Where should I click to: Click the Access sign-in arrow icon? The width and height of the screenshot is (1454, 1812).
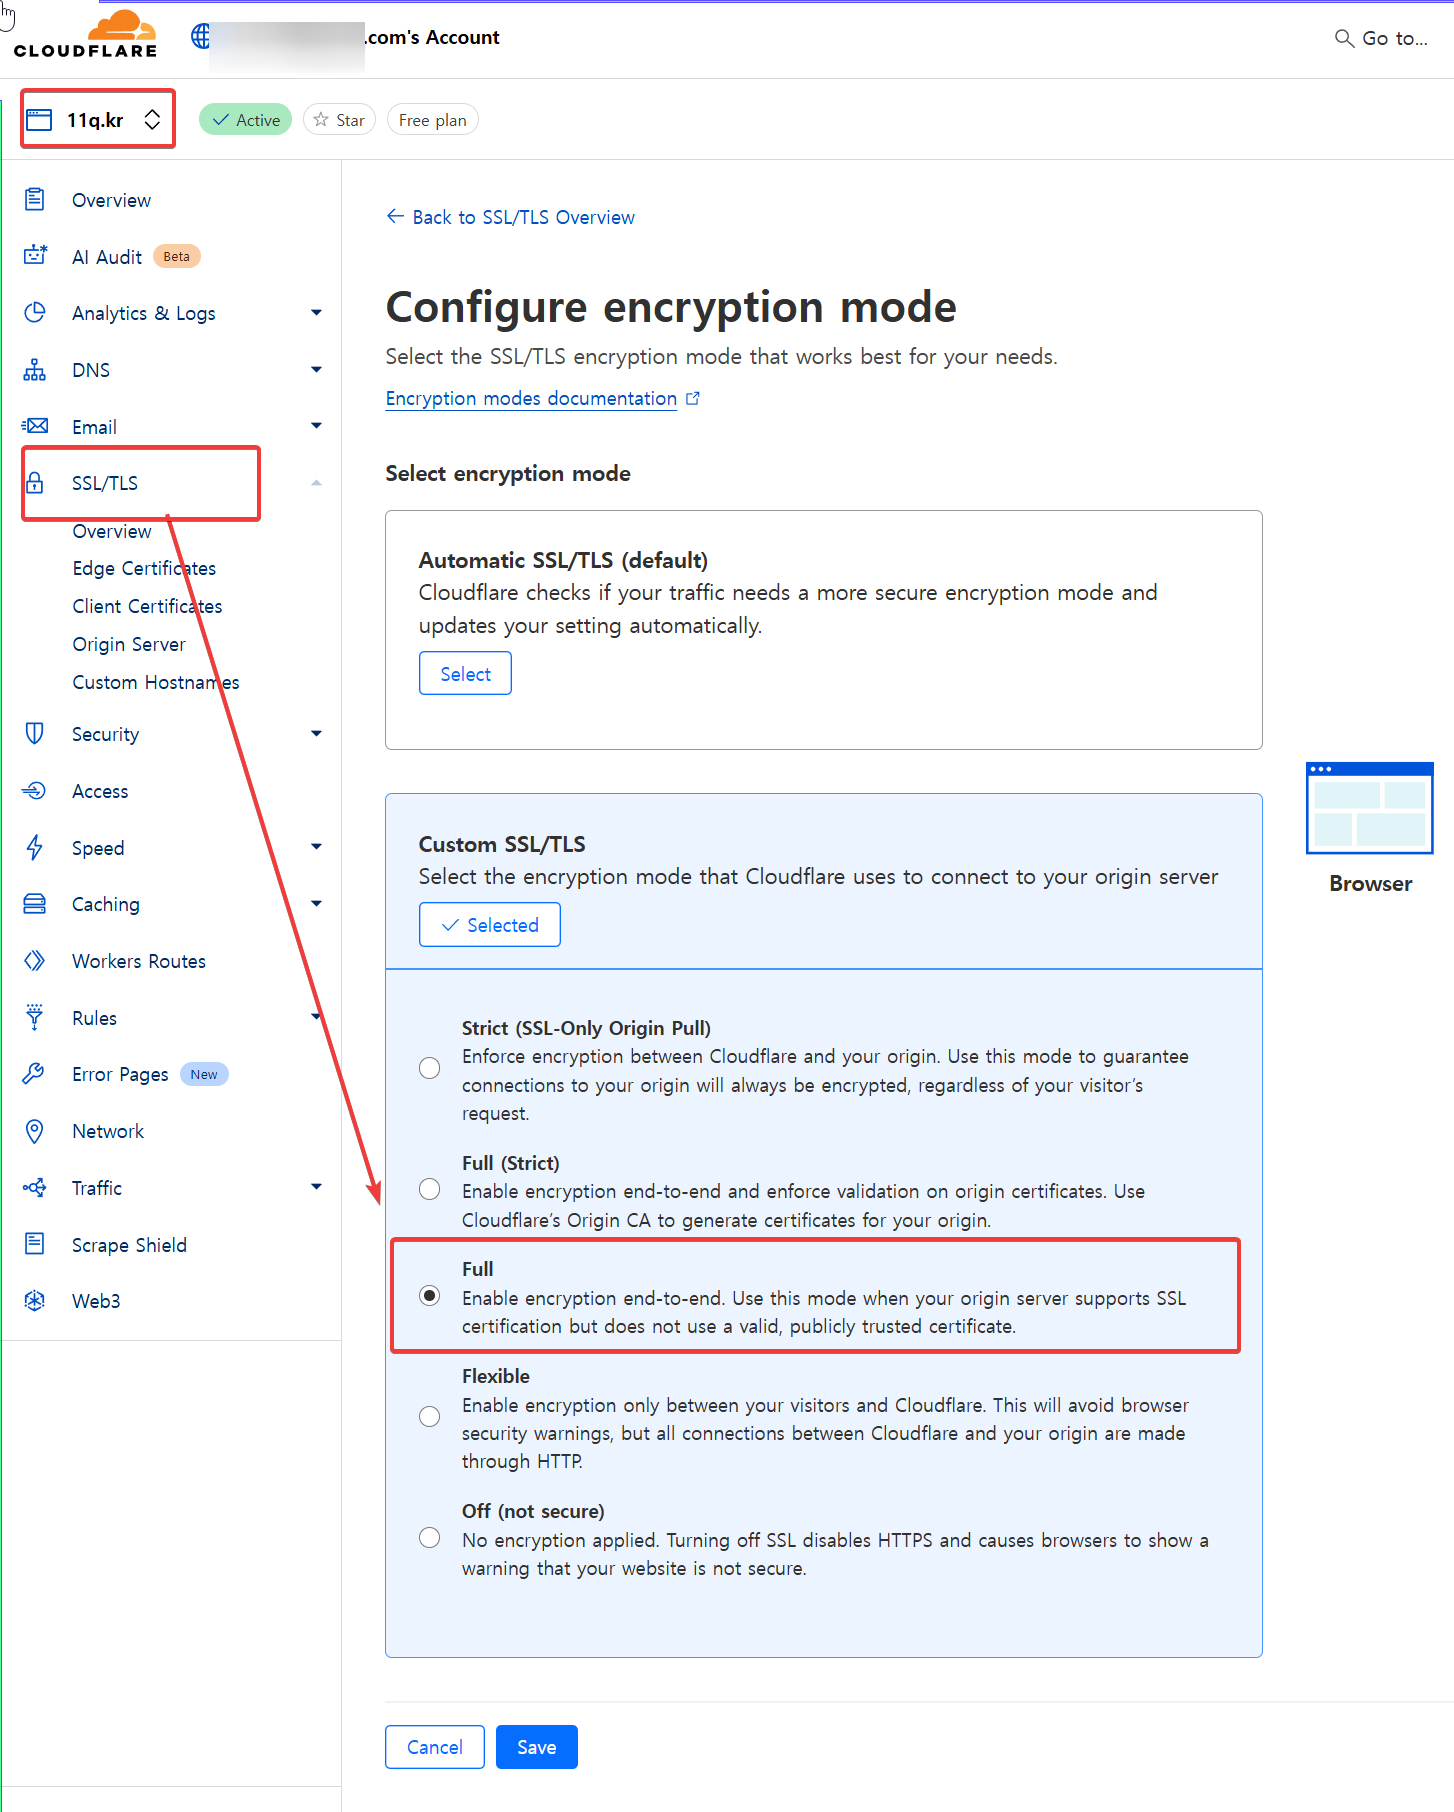35,790
